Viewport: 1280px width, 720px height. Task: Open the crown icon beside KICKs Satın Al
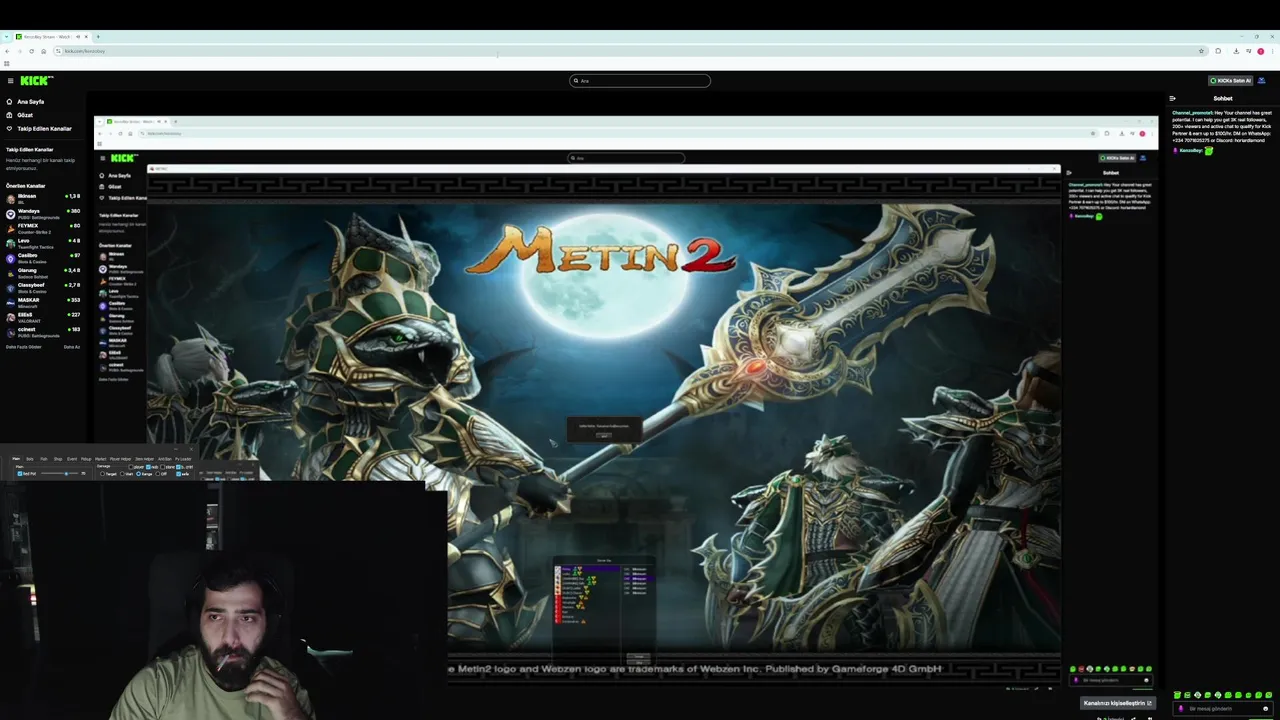point(1261,81)
